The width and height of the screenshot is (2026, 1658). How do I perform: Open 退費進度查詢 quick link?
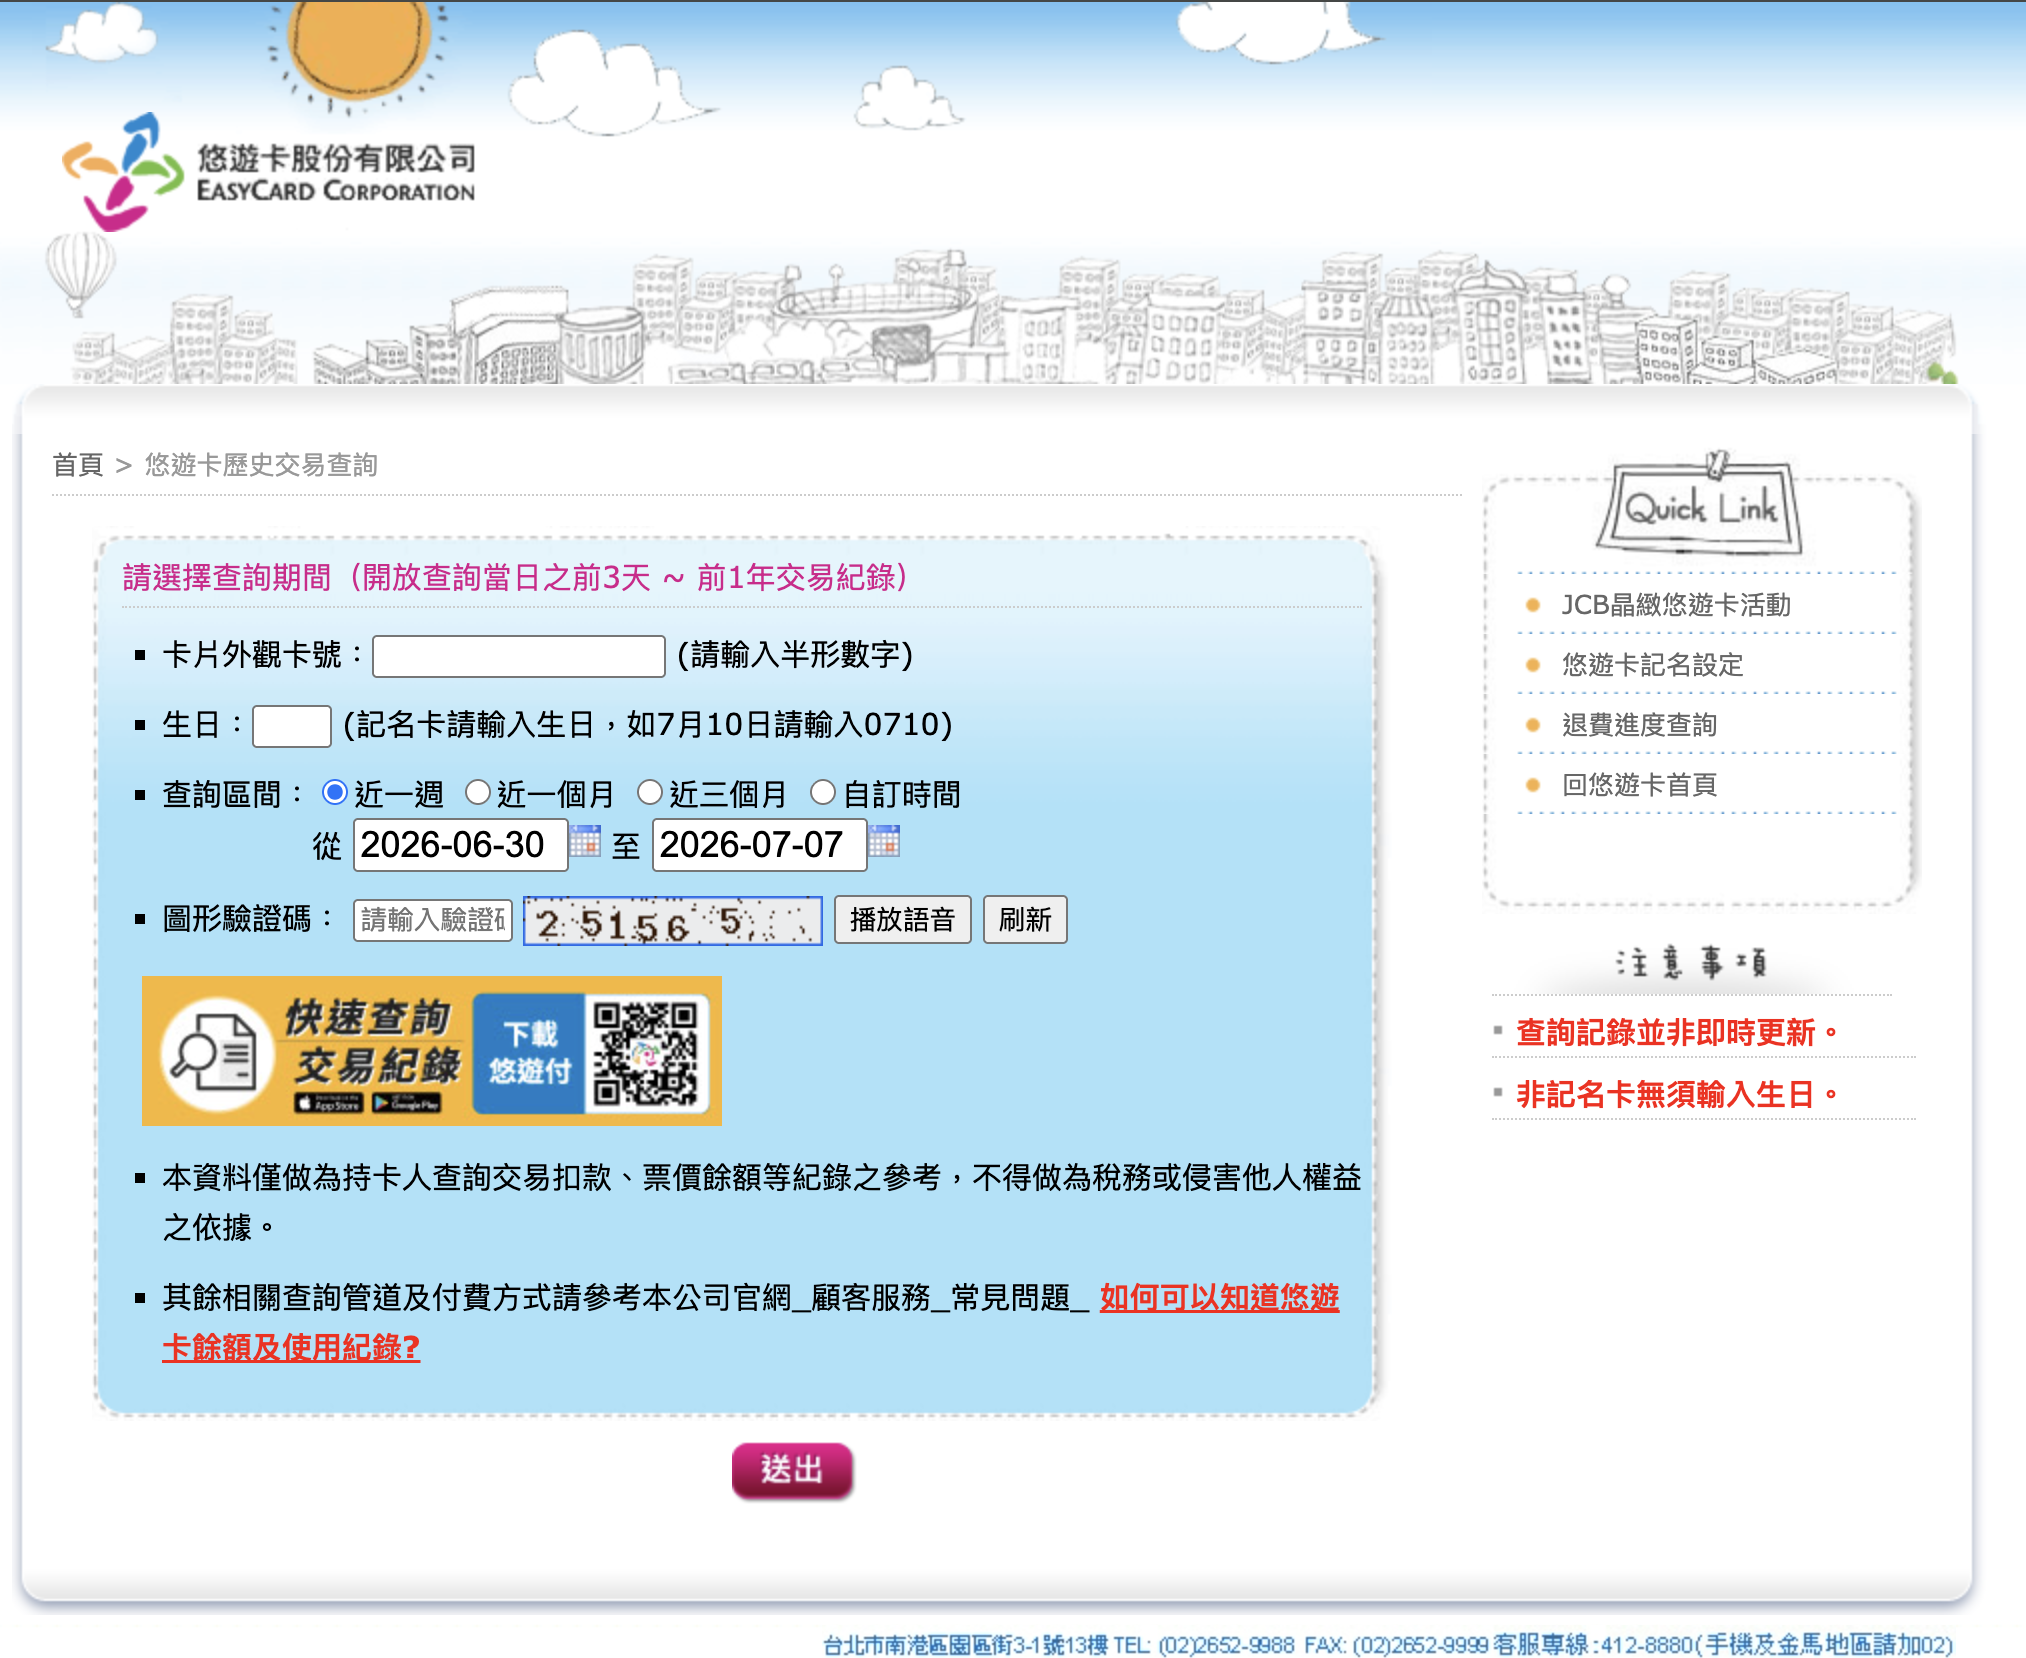point(1639,725)
